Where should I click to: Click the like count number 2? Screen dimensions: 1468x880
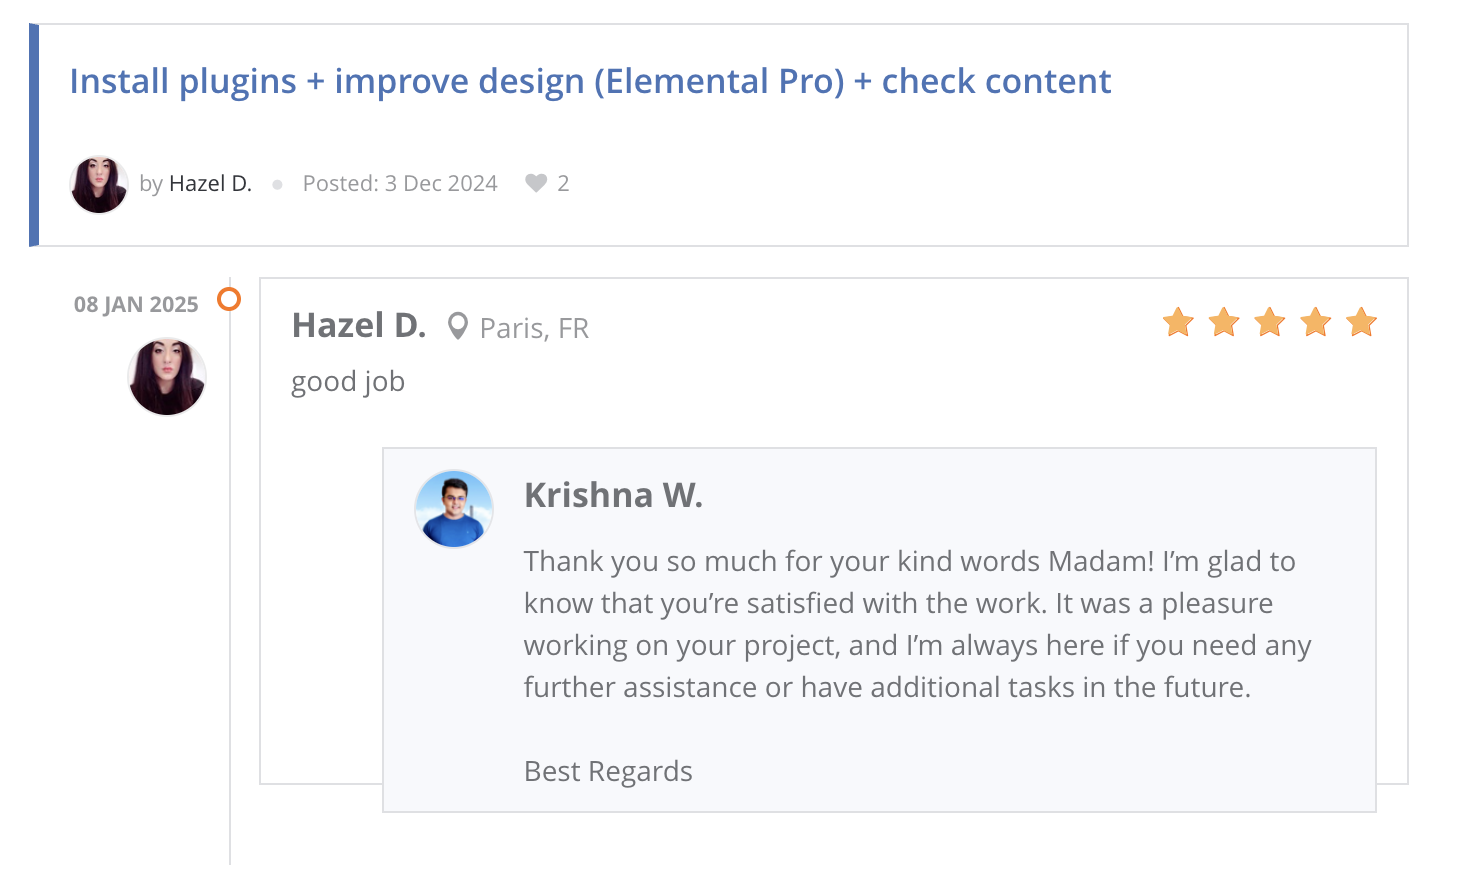pos(563,184)
